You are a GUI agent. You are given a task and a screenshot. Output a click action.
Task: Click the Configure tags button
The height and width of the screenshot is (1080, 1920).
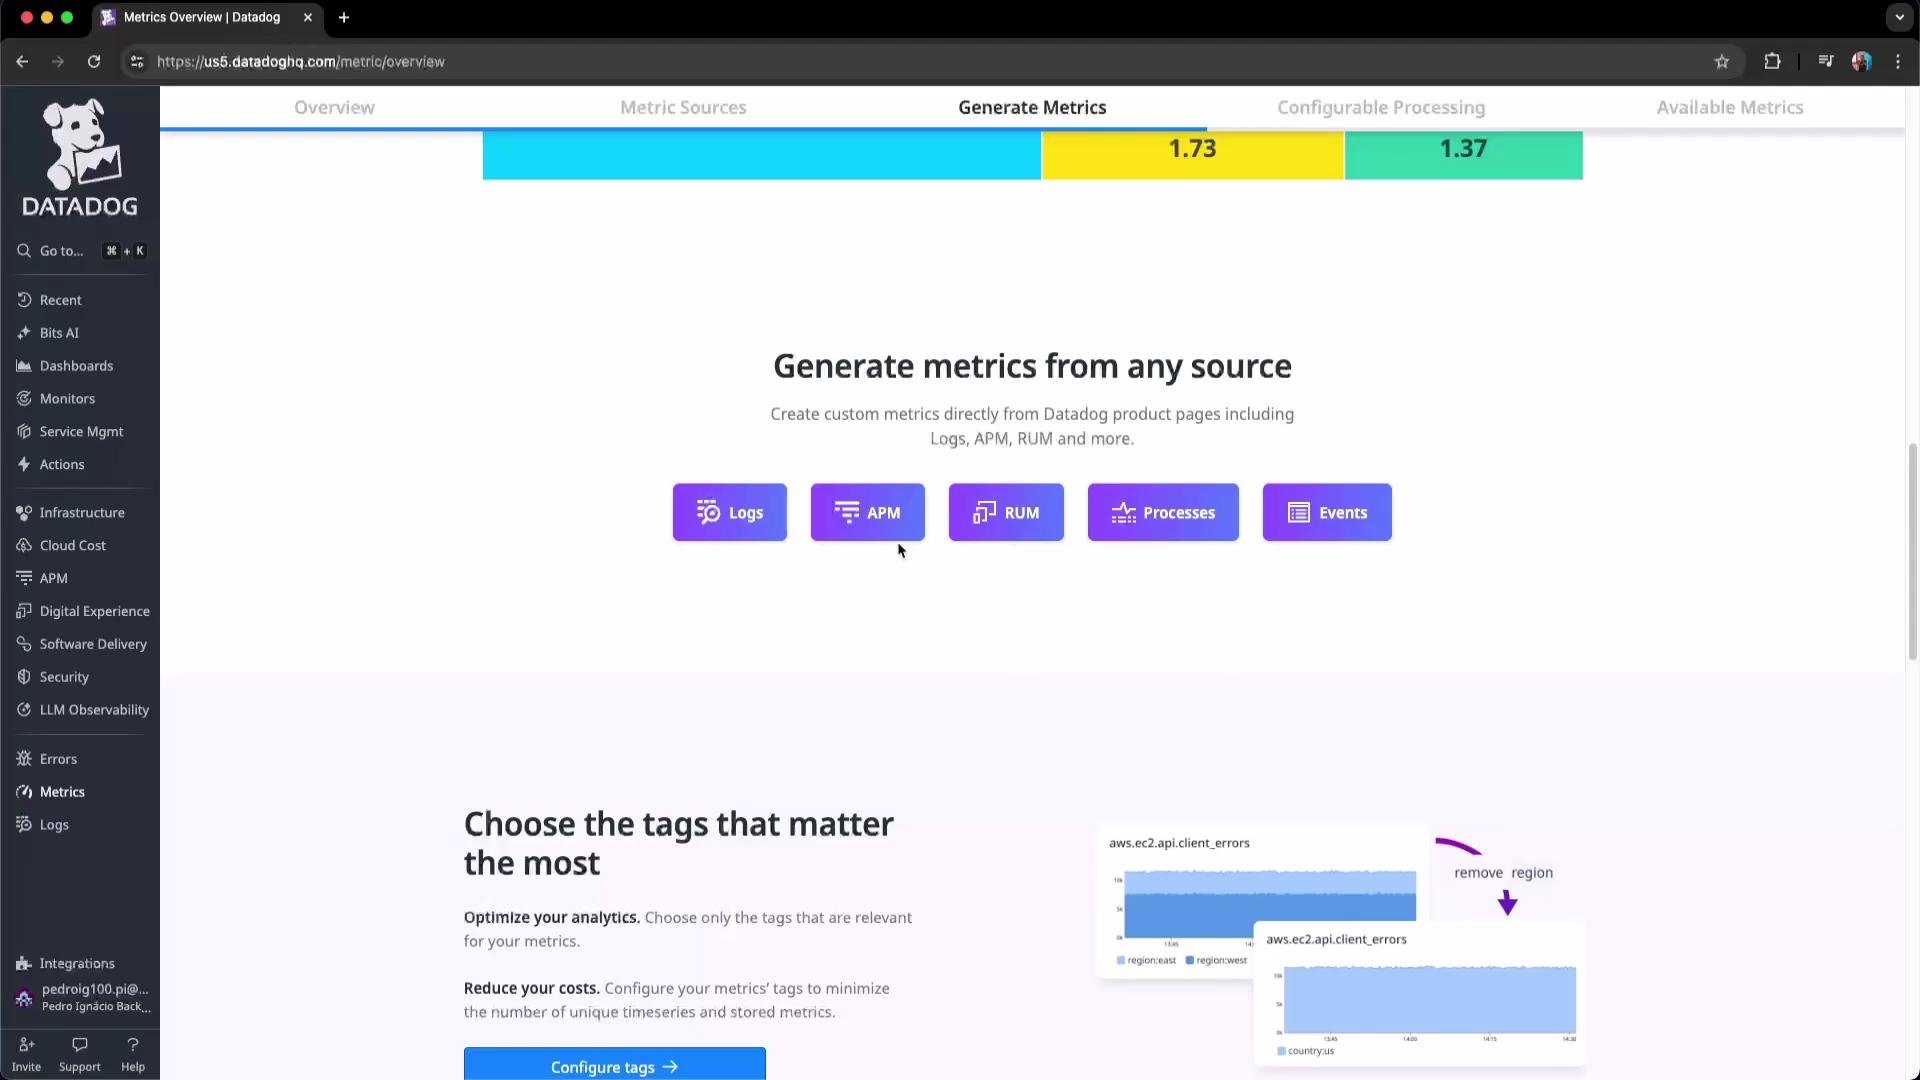tap(615, 1066)
